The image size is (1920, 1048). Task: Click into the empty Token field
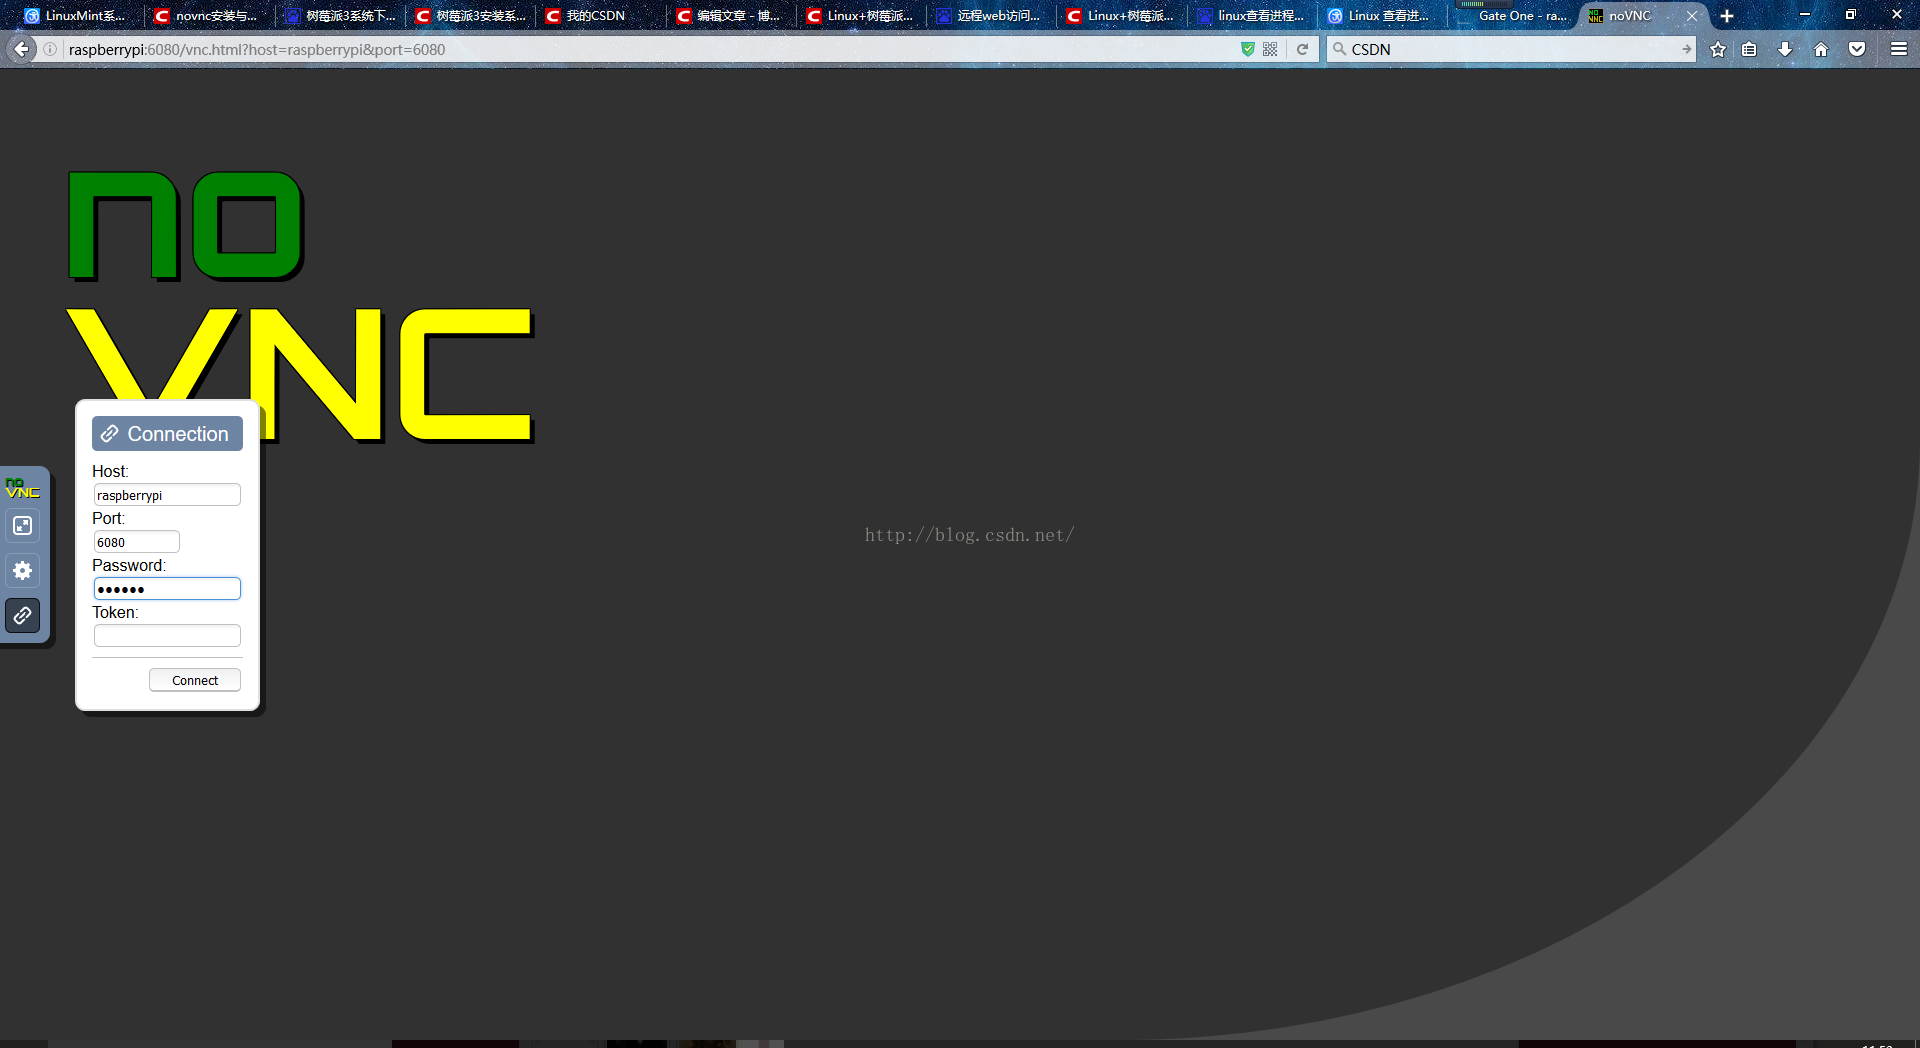[167, 636]
